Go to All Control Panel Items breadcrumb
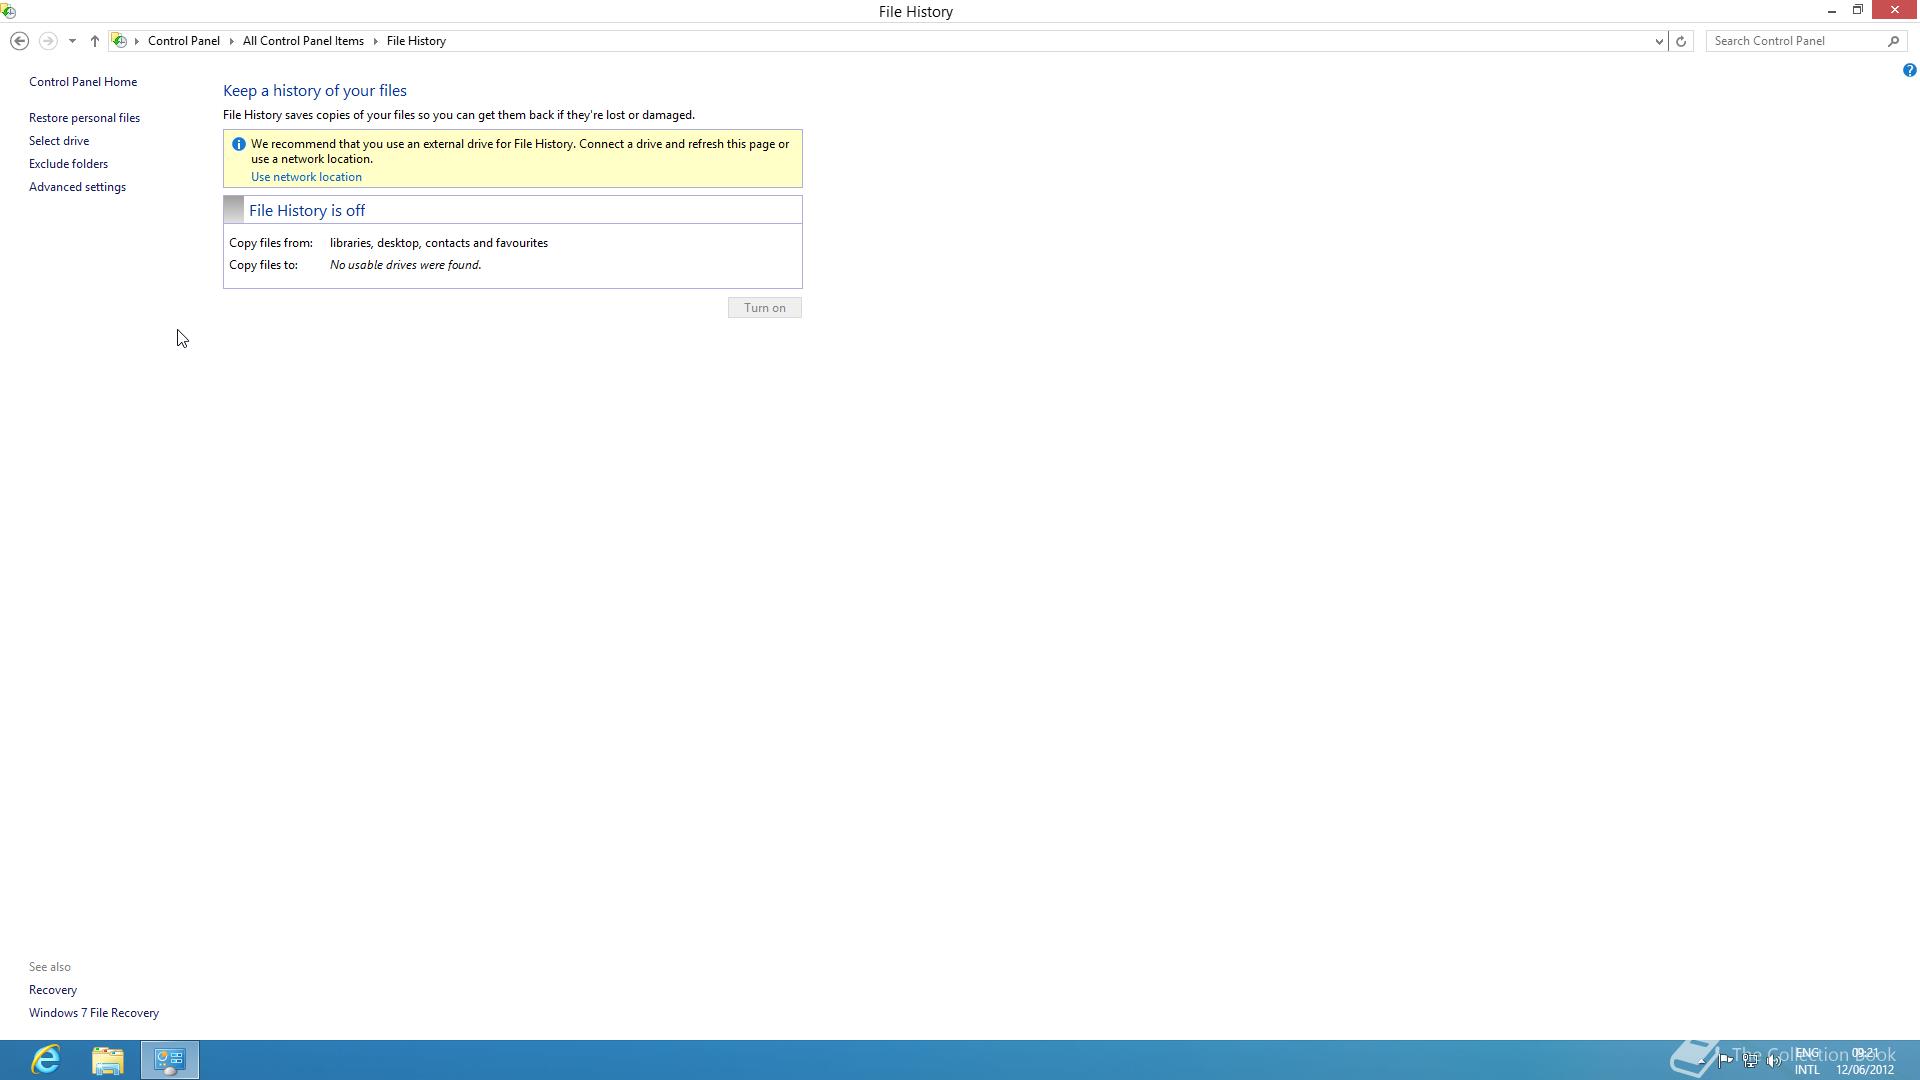 (x=303, y=41)
